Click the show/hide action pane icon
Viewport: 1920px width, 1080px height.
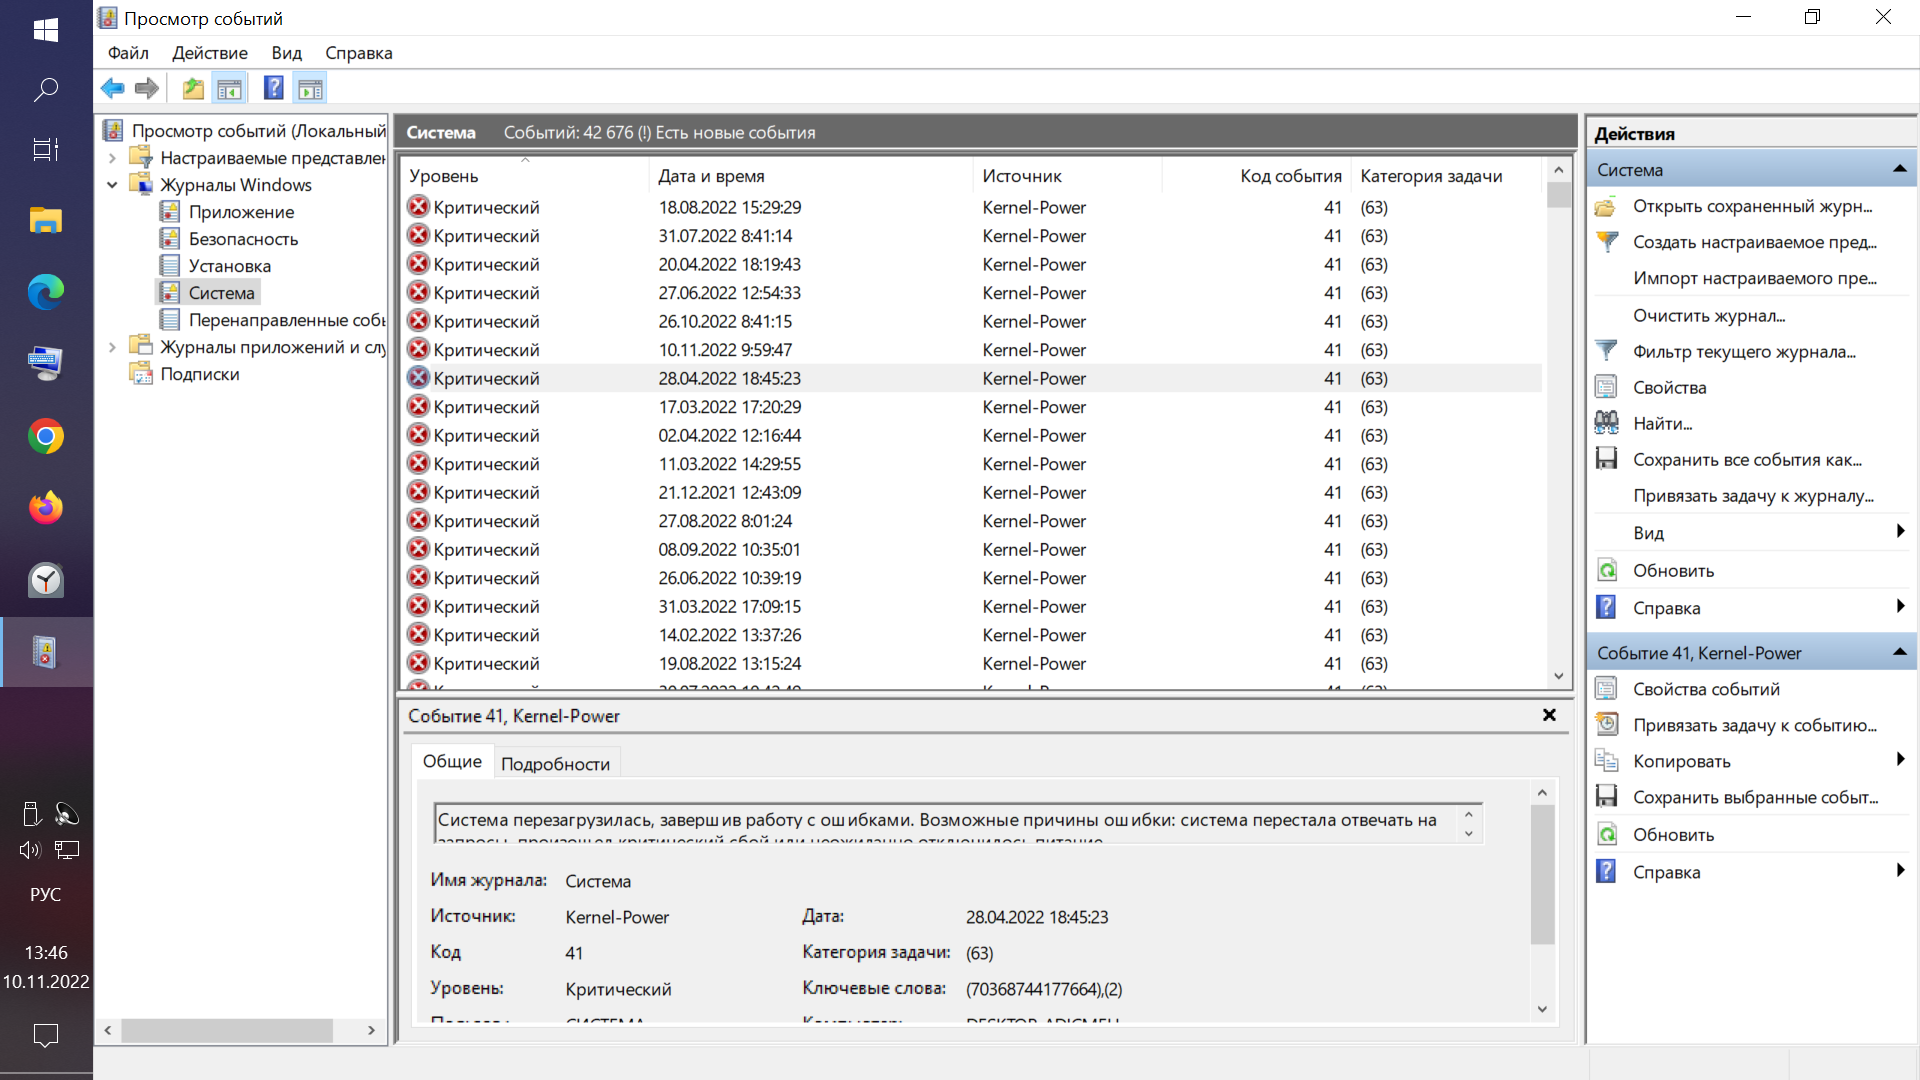coord(311,89)
